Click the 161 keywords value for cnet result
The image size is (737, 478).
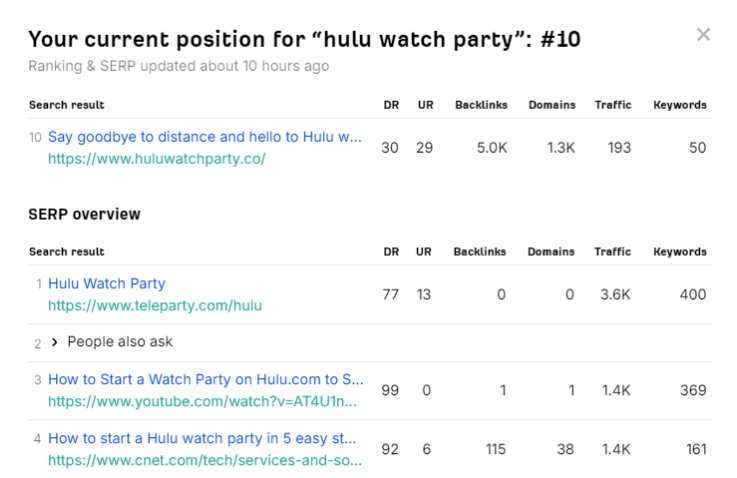[x=694, y=450]
